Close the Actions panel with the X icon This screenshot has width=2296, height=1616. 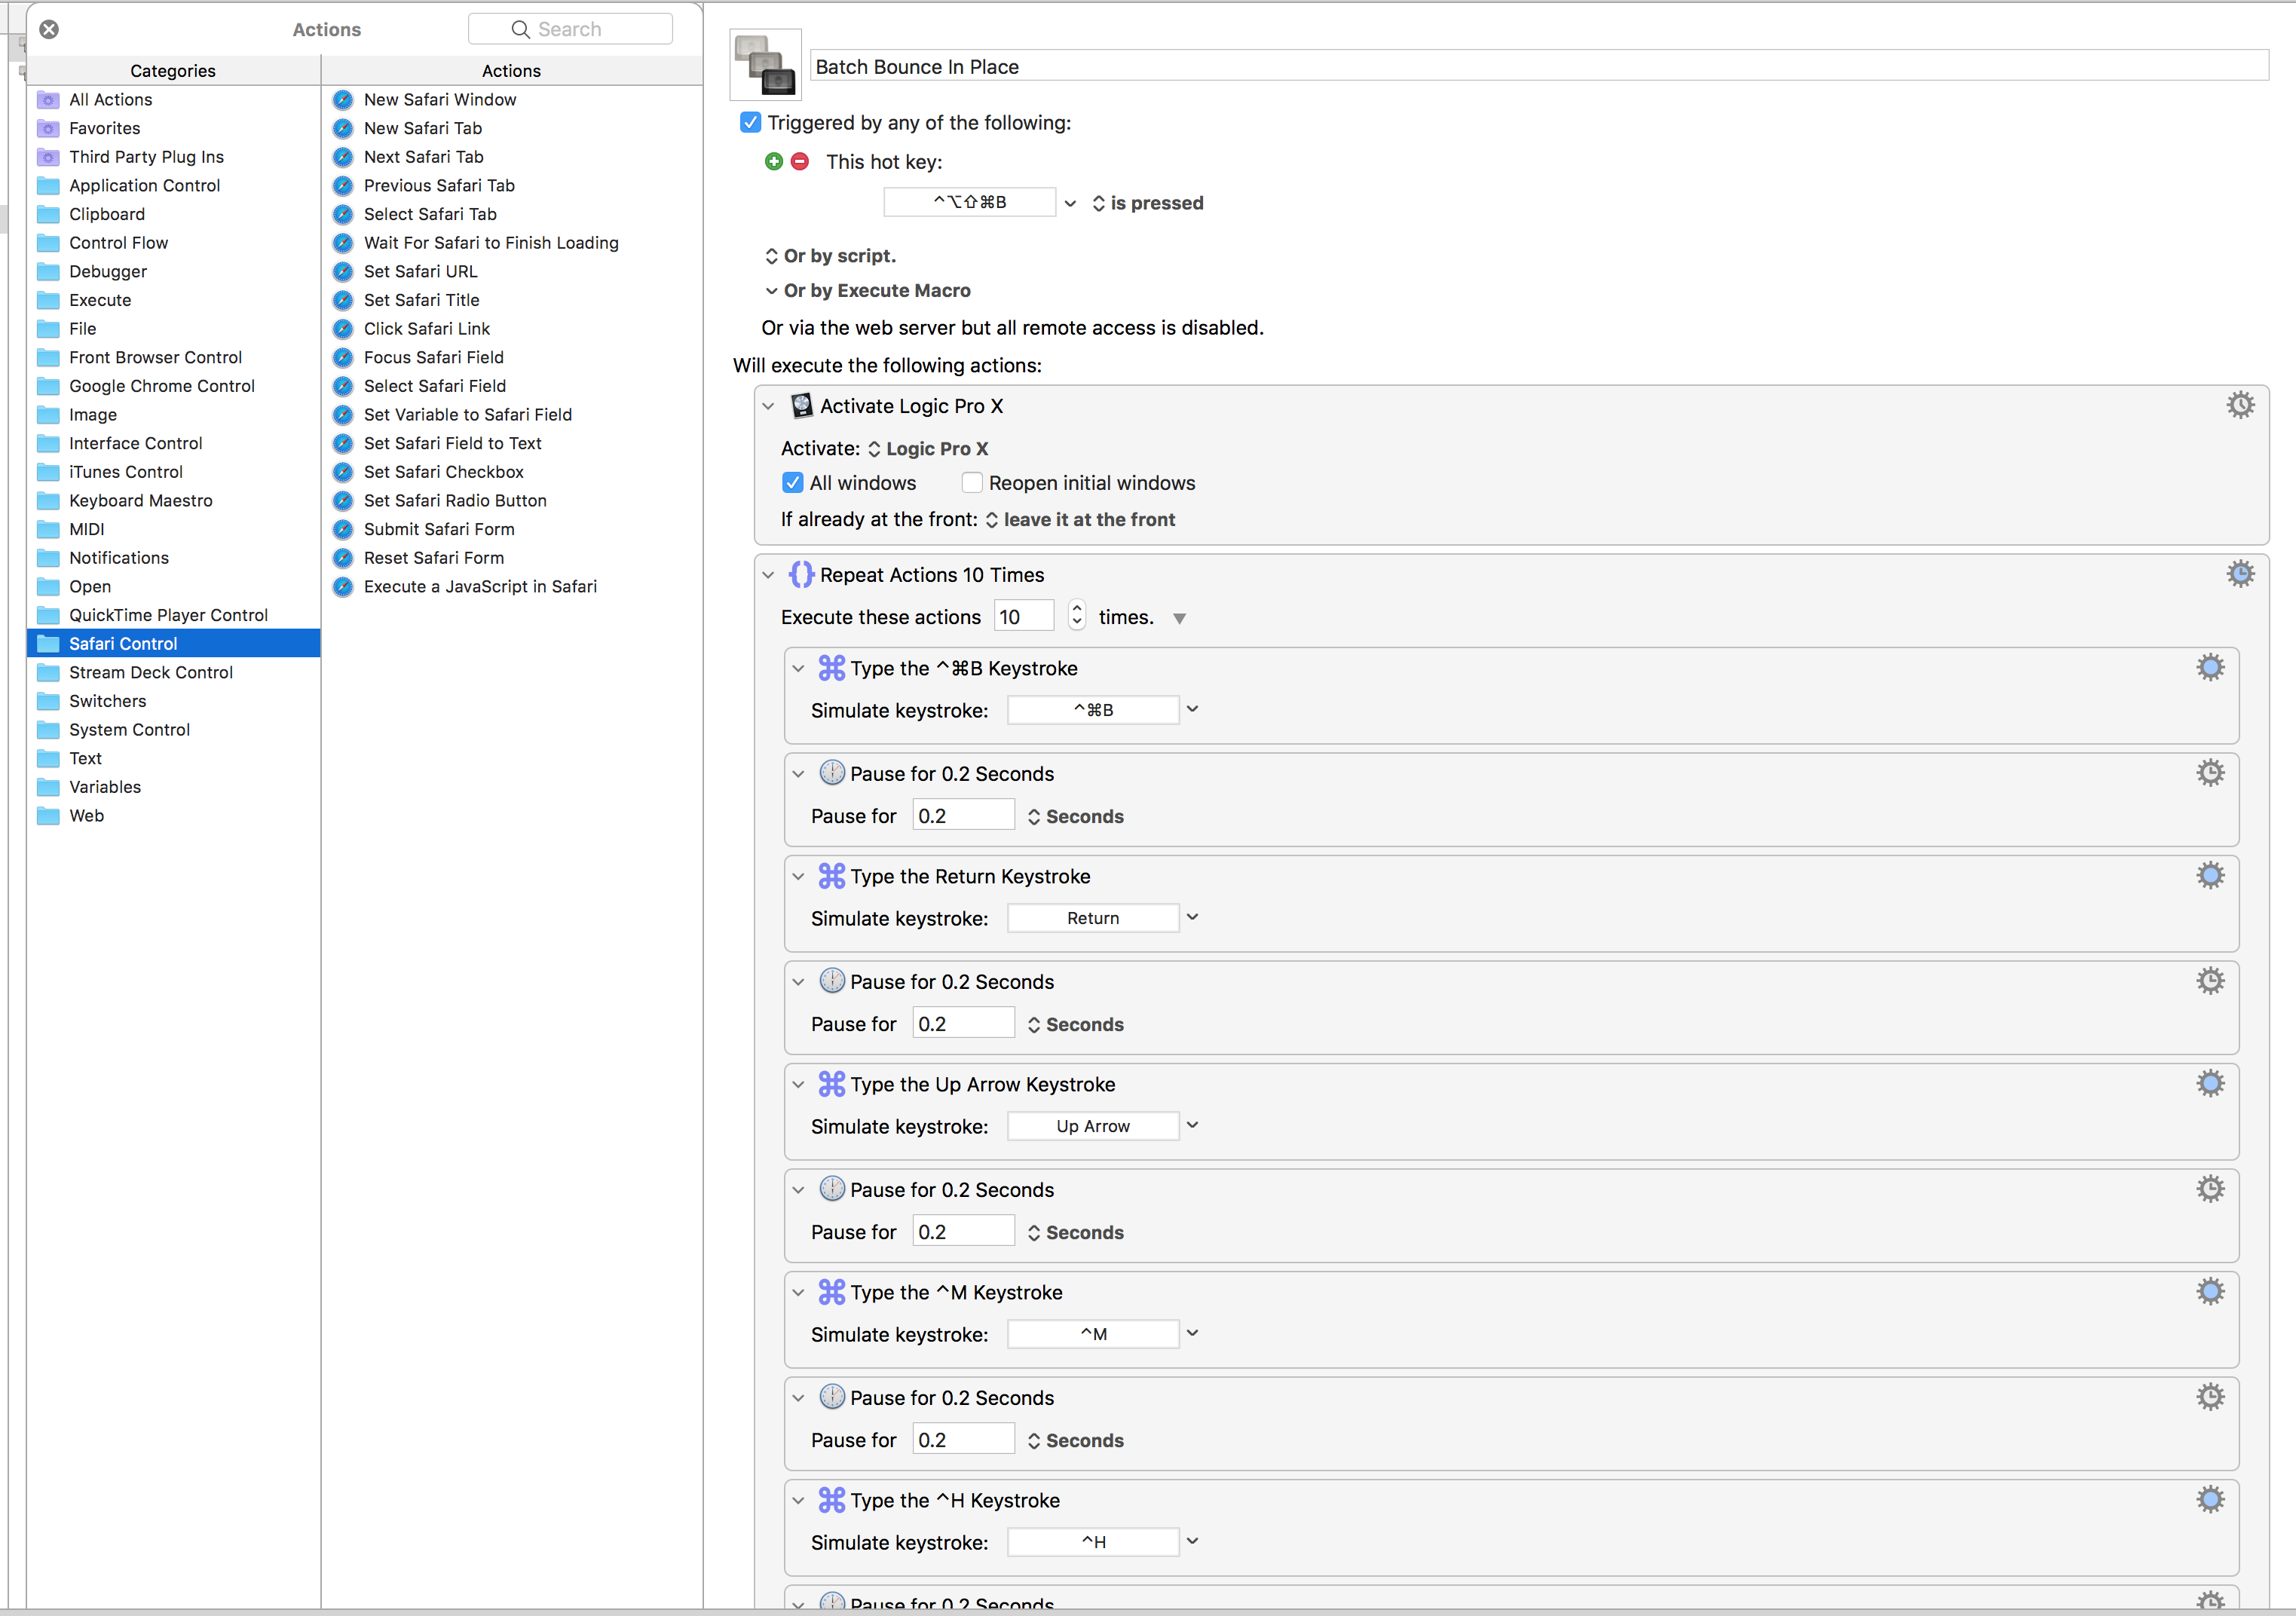[x=49, y=29]
